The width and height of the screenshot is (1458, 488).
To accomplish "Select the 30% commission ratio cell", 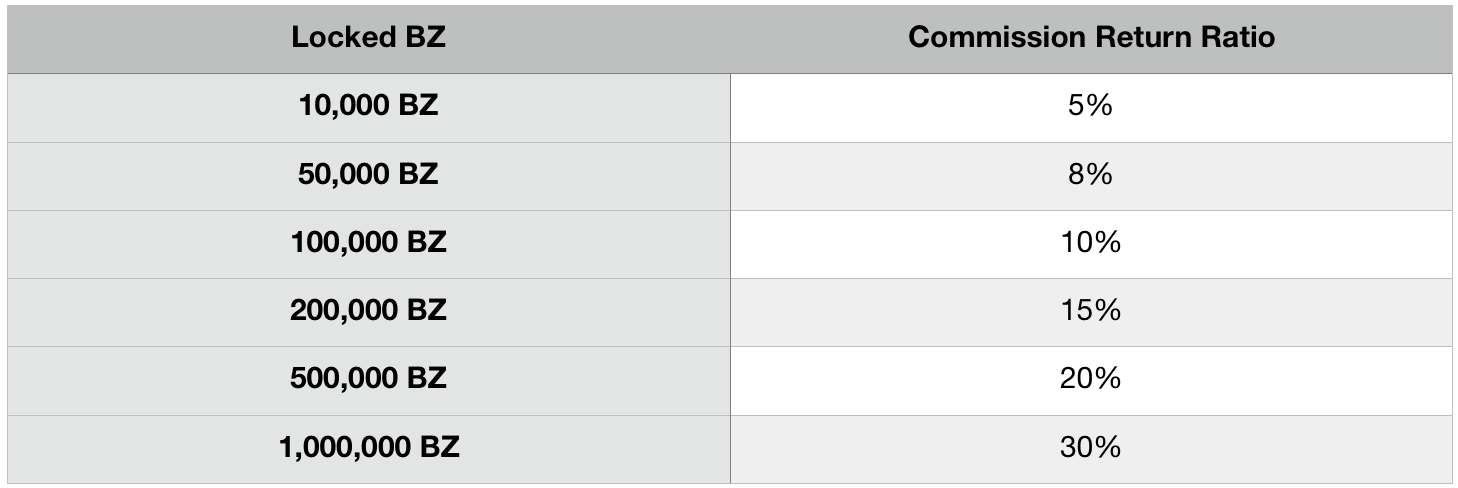I will (1091, 446).
